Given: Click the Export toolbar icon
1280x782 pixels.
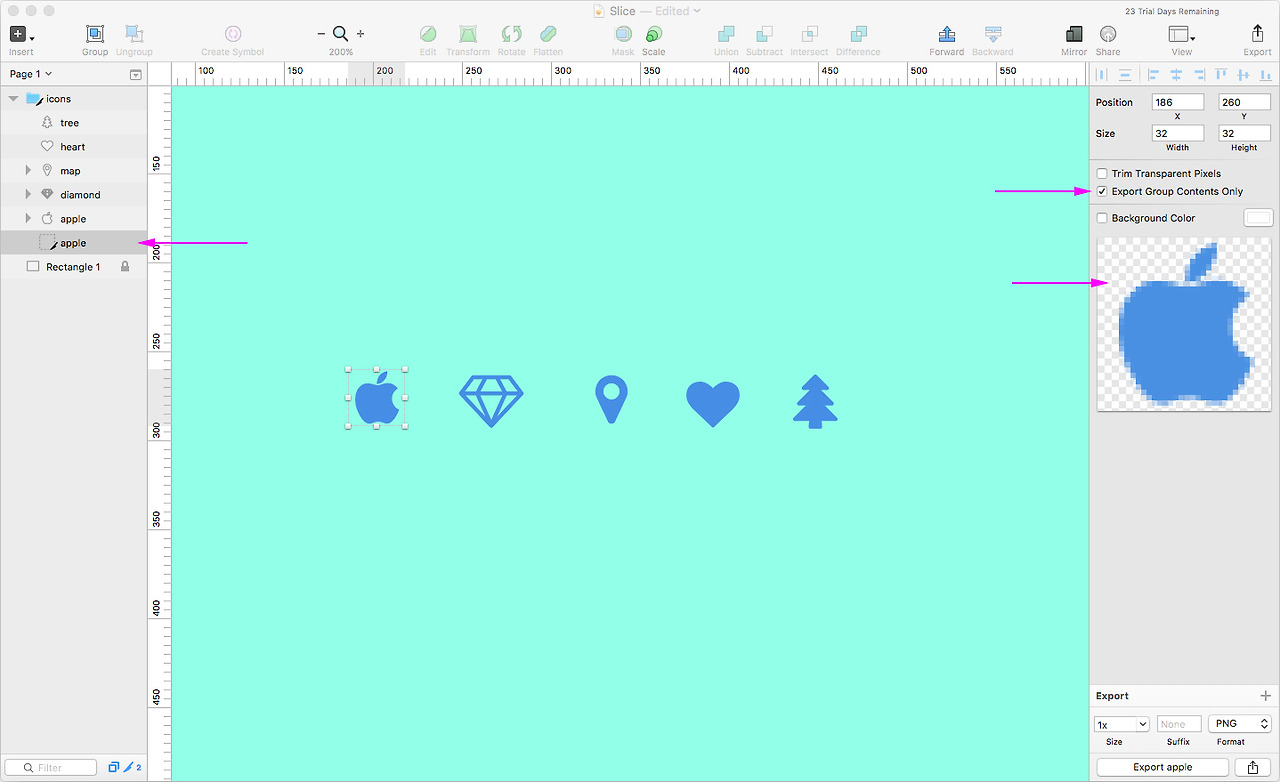Looking at the screenshot, I should tap(1258, 34).
